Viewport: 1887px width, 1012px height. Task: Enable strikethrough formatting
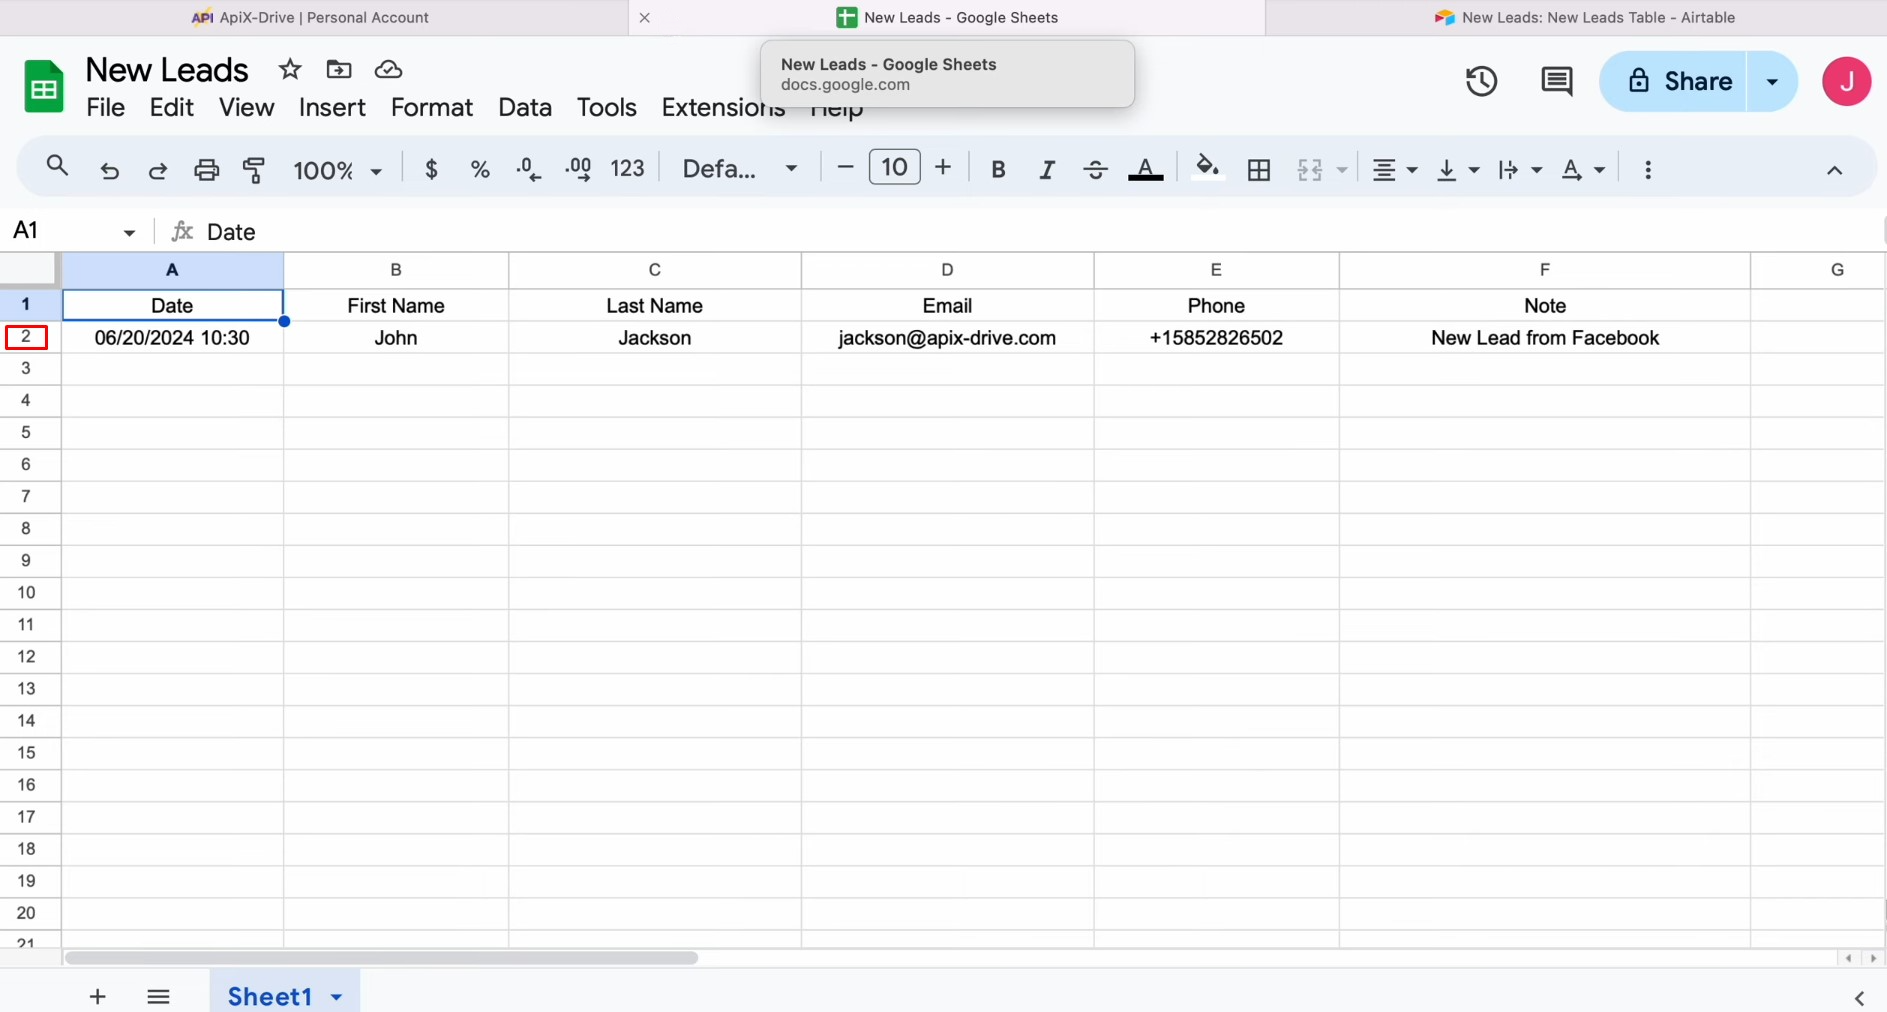[x=1095, y=169]
